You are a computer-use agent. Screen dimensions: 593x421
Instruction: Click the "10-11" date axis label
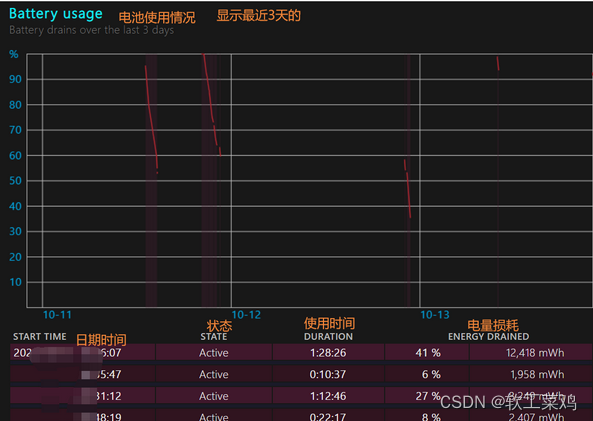(x=57, y=315)
